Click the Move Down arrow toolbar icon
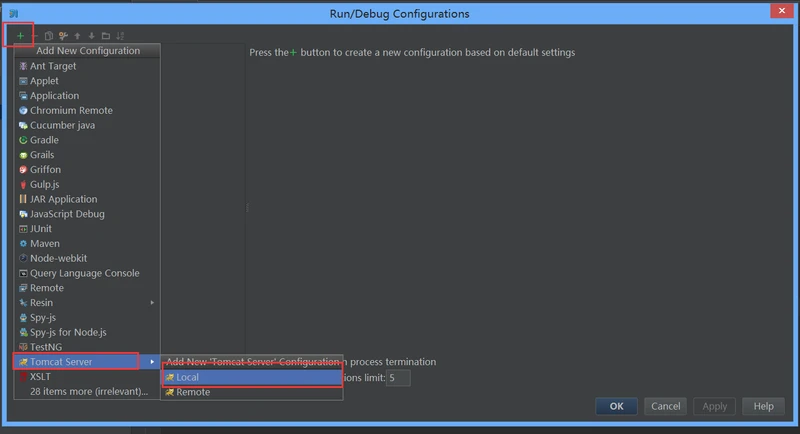This screenshot has height=434, width=800. click(92, 36)
